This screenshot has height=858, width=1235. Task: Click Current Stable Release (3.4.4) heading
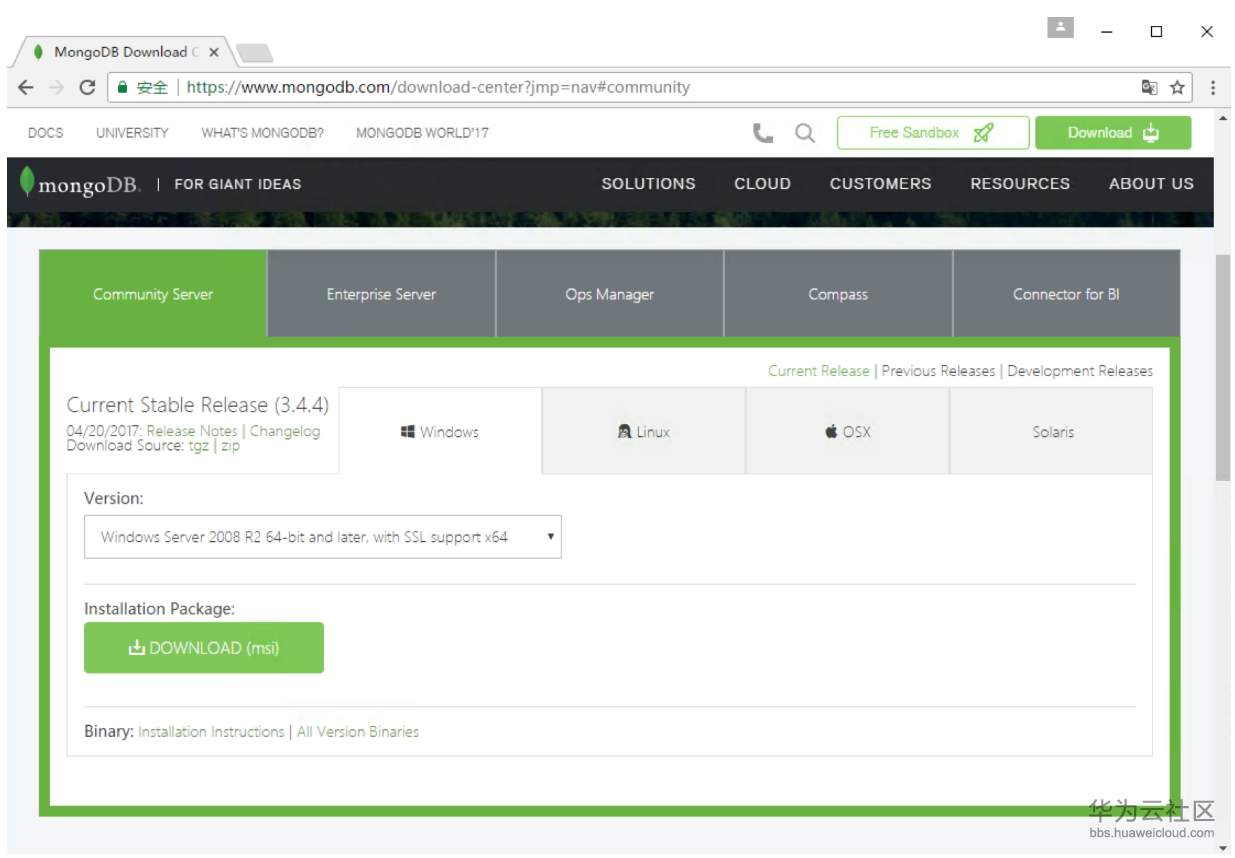click(x=198, y=405)
